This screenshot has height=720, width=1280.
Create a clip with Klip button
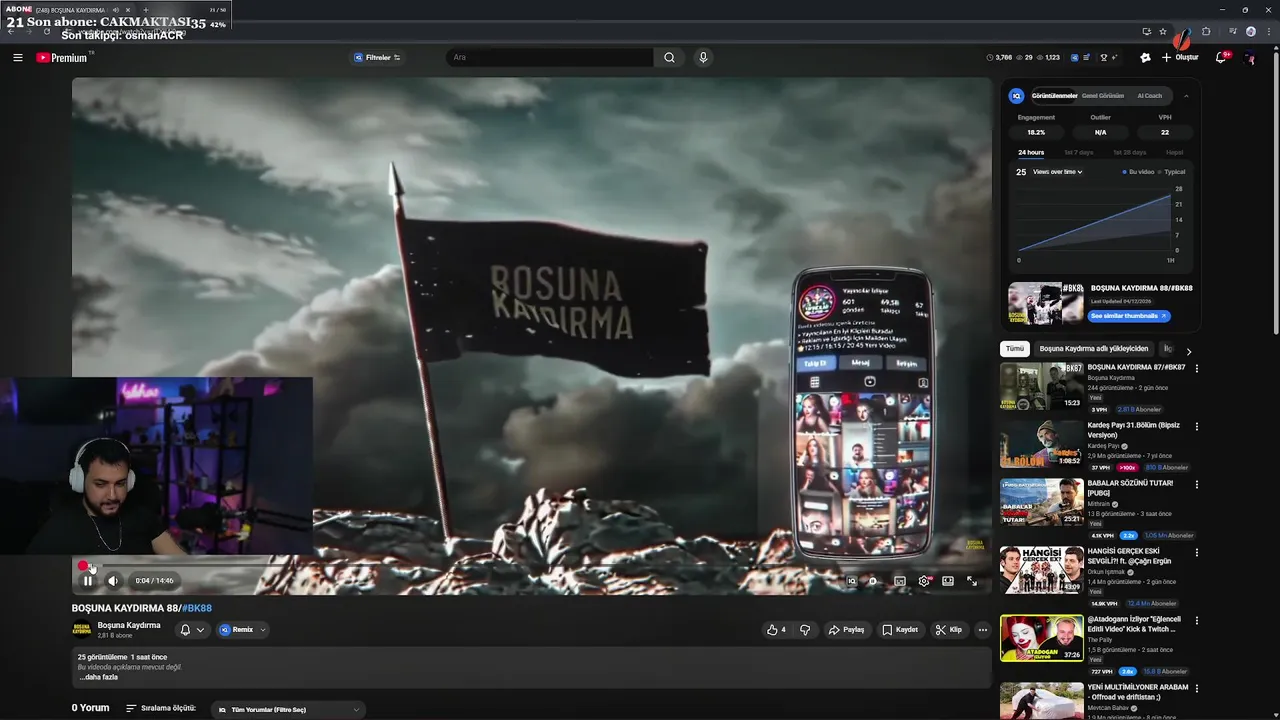(949, 630)
